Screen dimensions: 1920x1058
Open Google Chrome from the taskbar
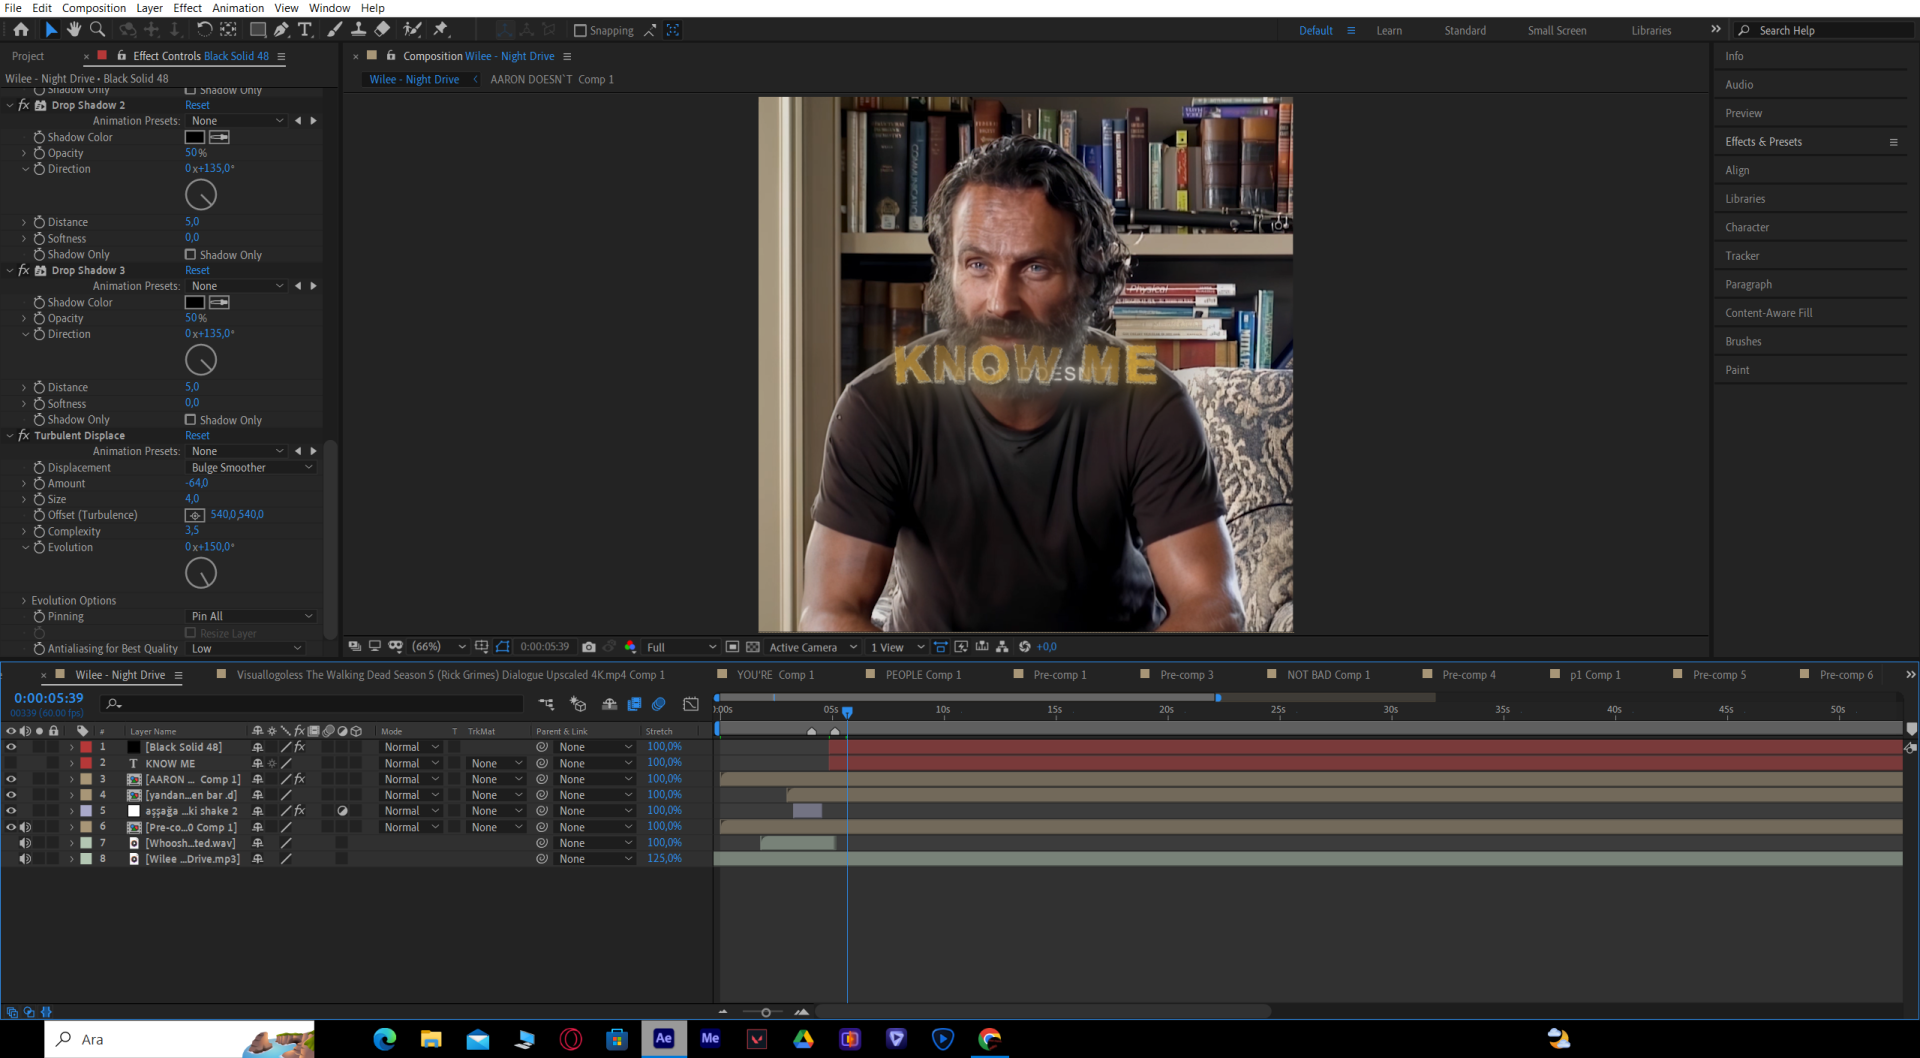989,1039
